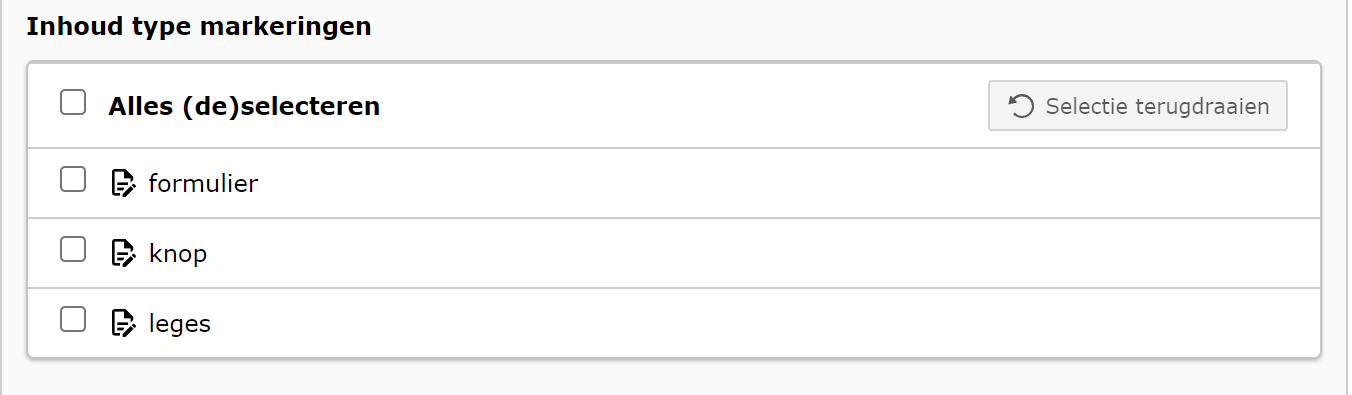Enable the formulier checkbox
Viewport: 1352px width, 395px height.
tap(73, 180)
